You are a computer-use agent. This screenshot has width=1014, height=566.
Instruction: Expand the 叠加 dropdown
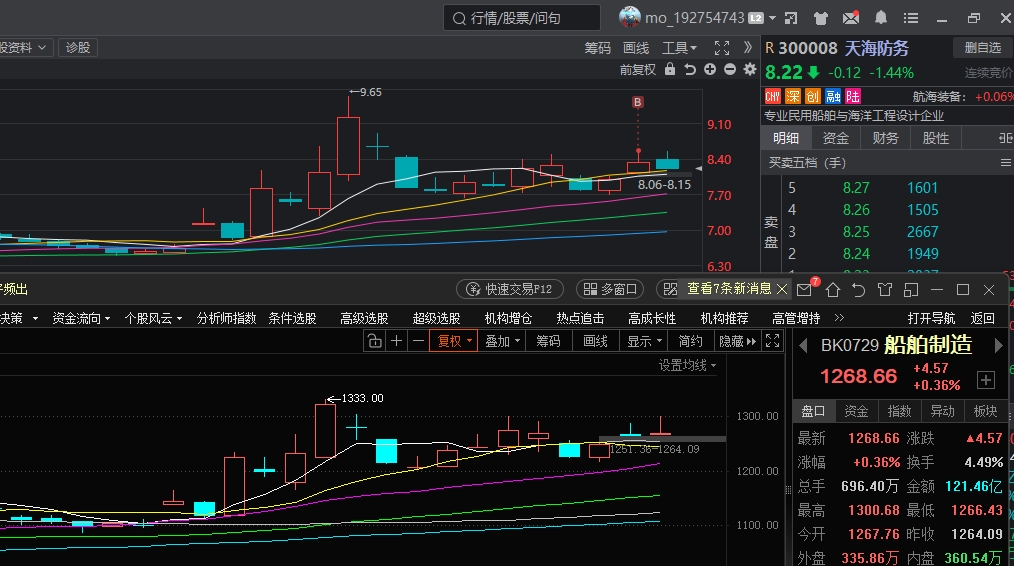[502, 341]
